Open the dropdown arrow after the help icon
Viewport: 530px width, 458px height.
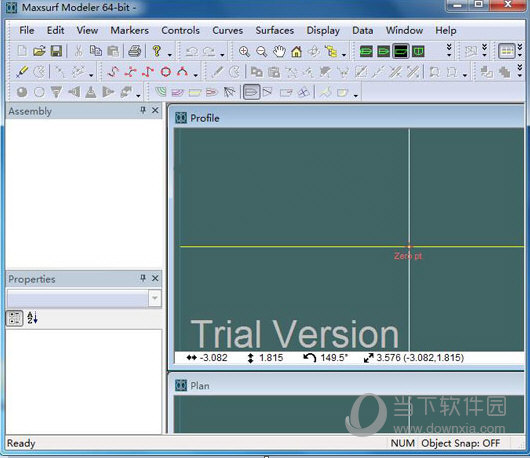170,54
